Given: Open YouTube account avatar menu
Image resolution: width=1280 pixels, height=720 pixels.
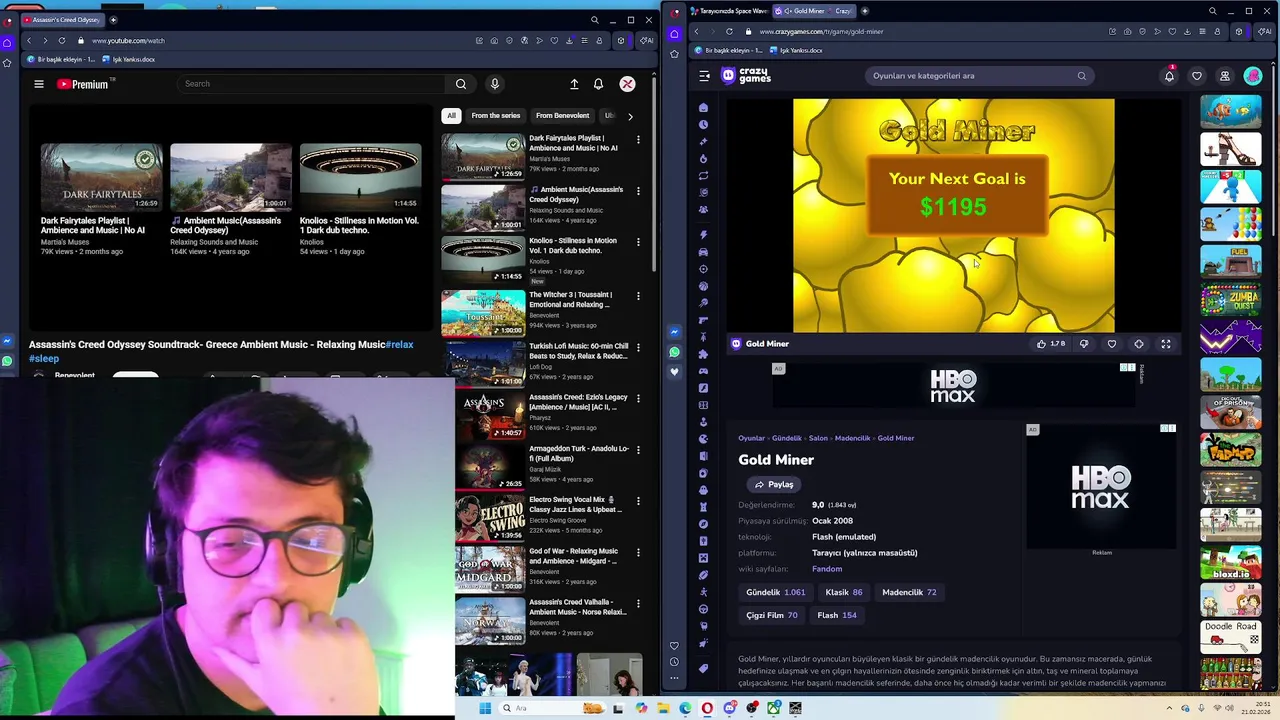Looking at the screenshot, I should [627, 84].
